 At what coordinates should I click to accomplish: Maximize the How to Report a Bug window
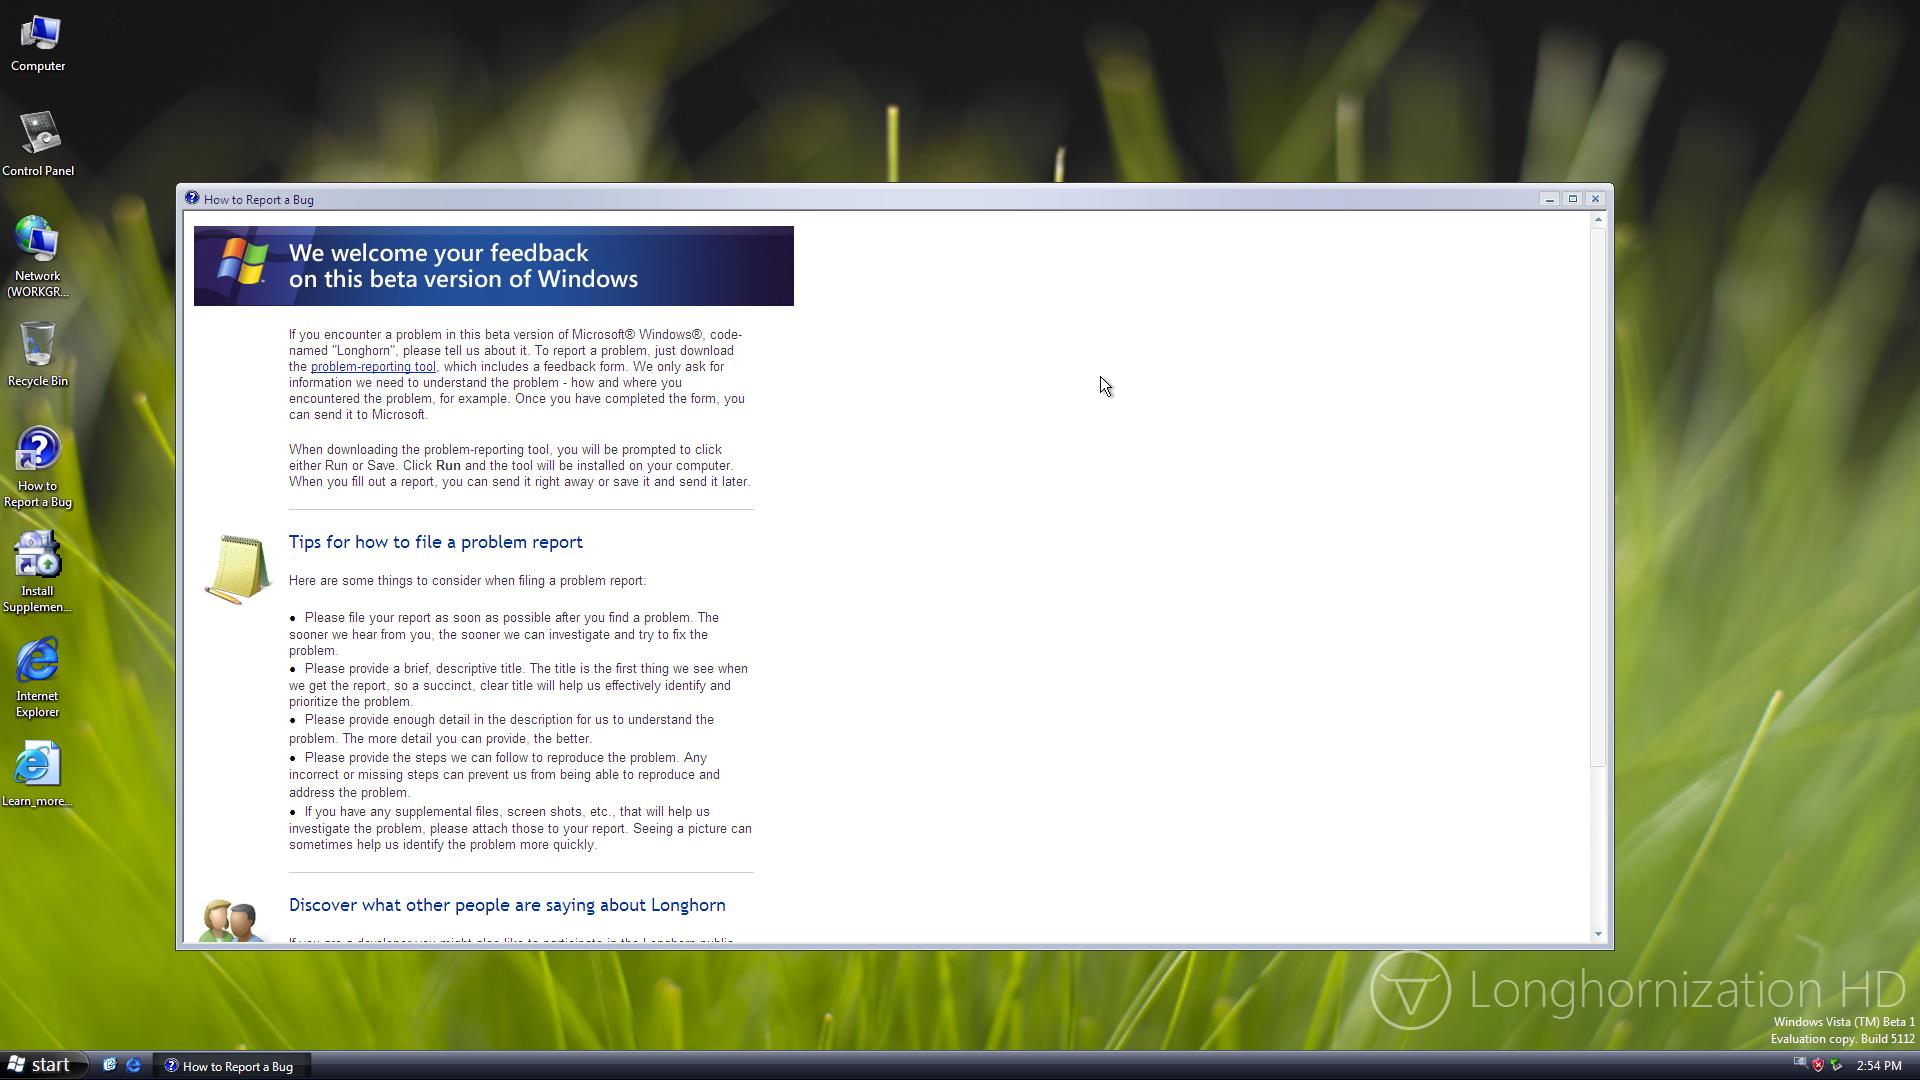click(1573, 199)
